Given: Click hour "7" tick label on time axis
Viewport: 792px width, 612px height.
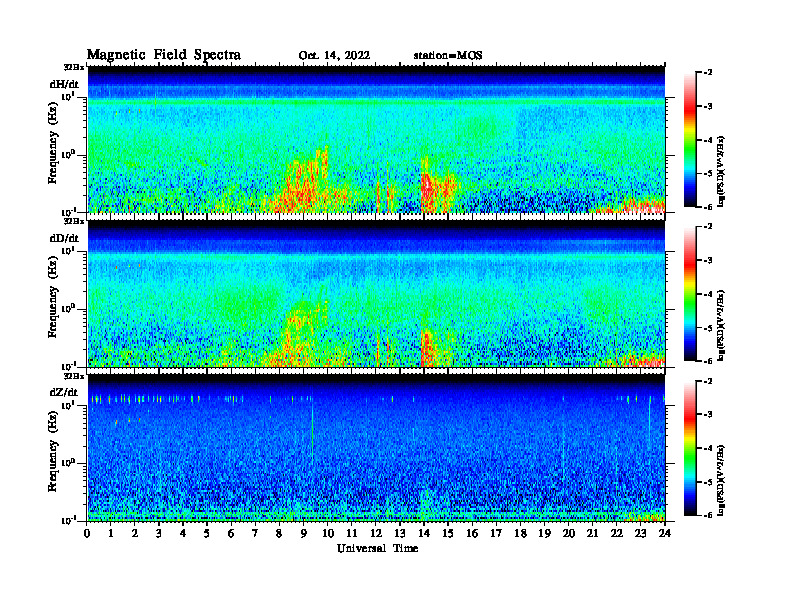Looking at the screenshot, I should 255,533.
